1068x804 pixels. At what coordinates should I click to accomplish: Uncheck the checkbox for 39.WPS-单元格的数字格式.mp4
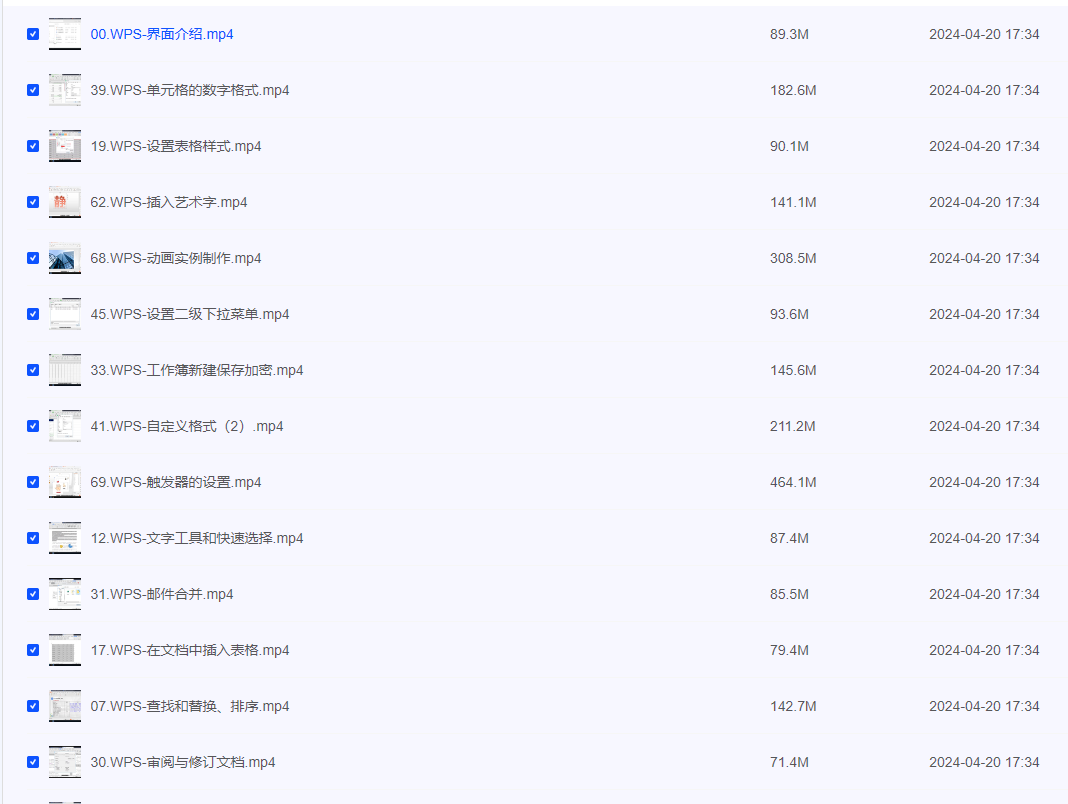(x=33, y=90)
